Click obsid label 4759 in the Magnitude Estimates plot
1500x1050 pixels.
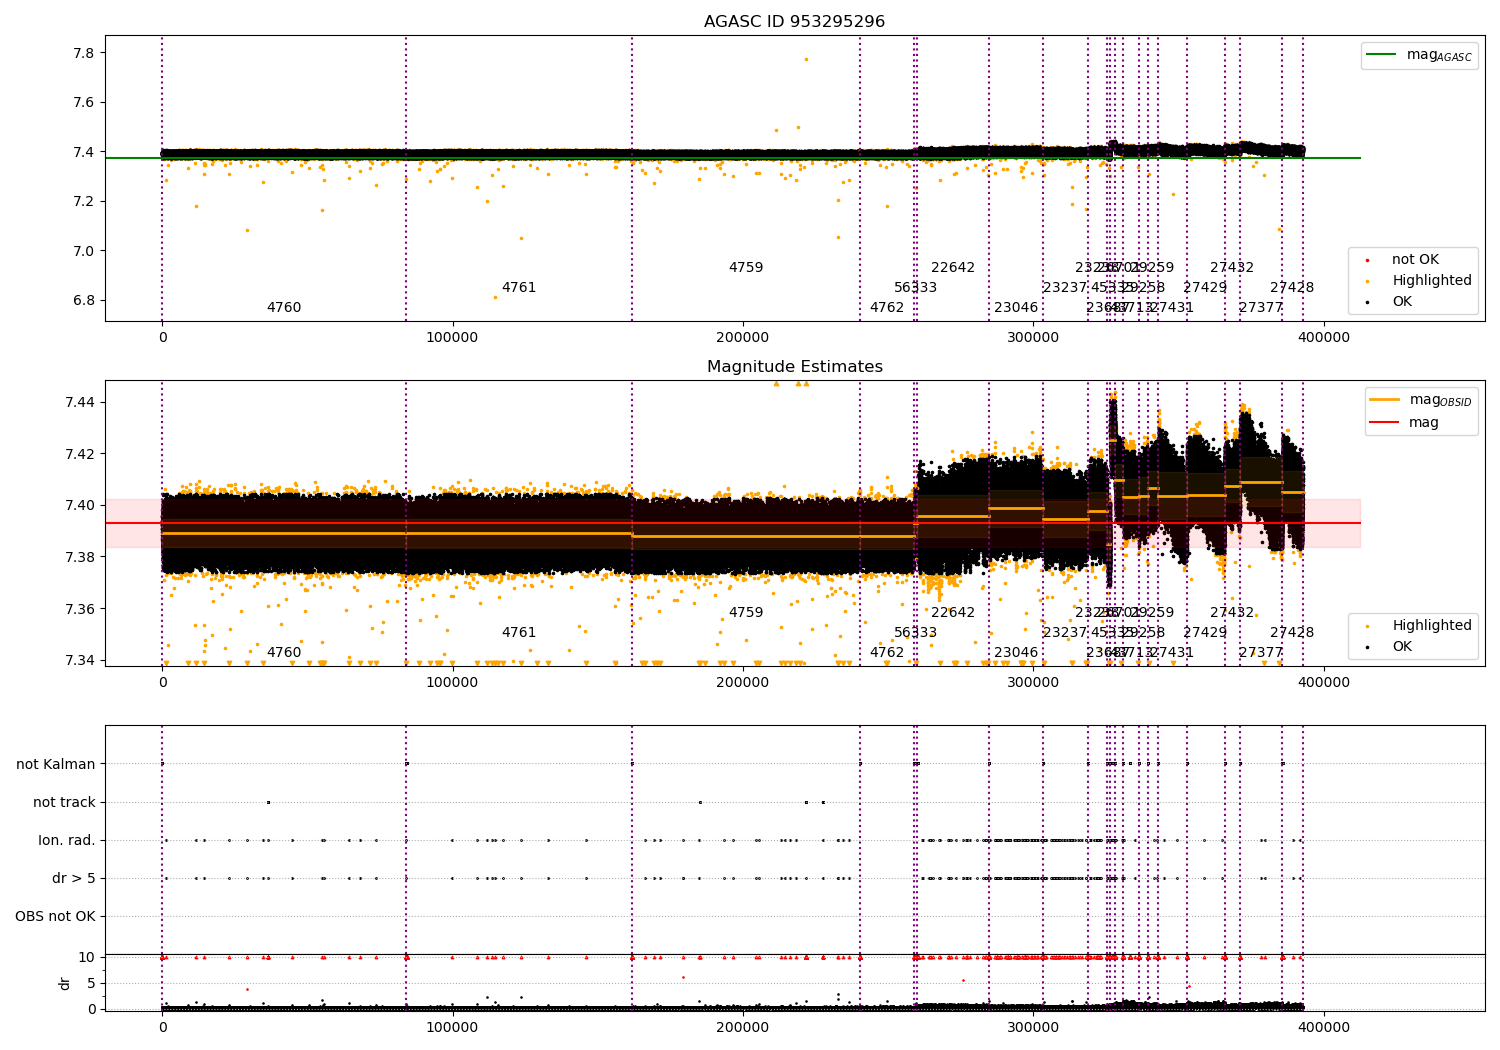[x=746, y=613]
